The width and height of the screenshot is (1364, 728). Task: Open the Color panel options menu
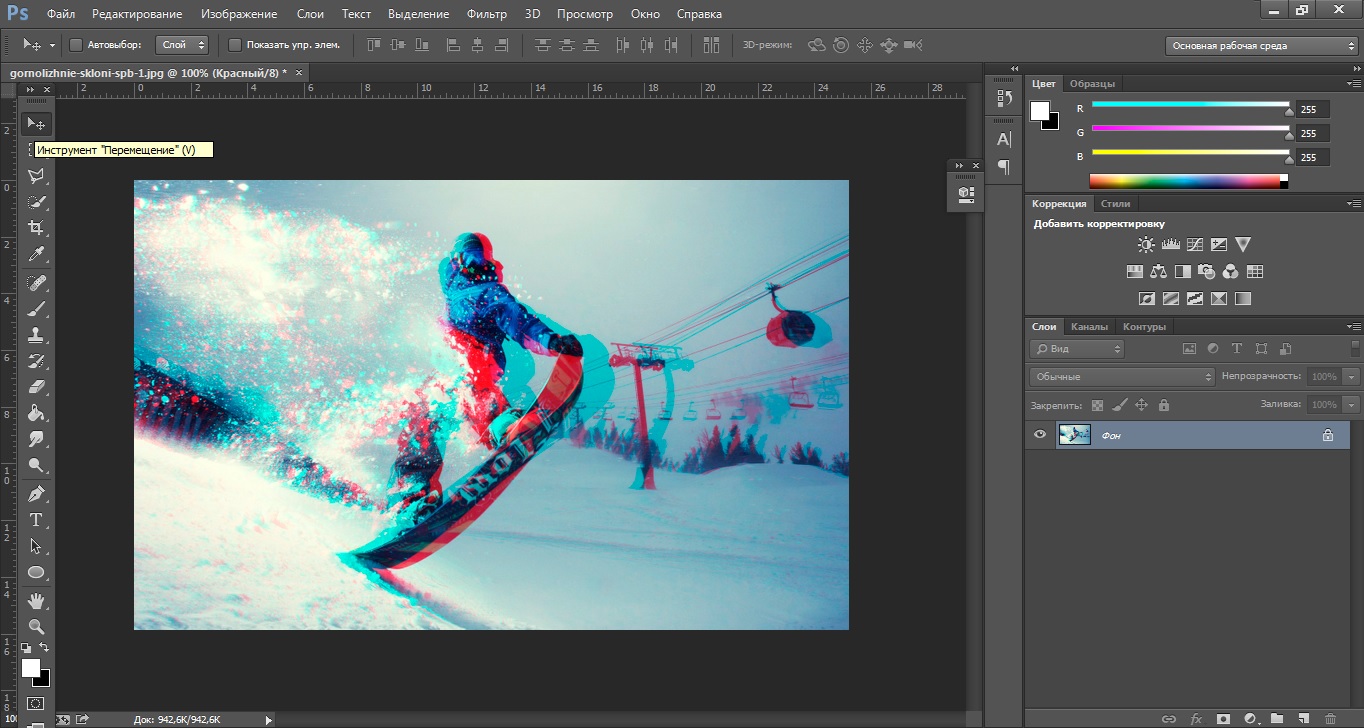pyautogui.click(x=1354, y=83)
